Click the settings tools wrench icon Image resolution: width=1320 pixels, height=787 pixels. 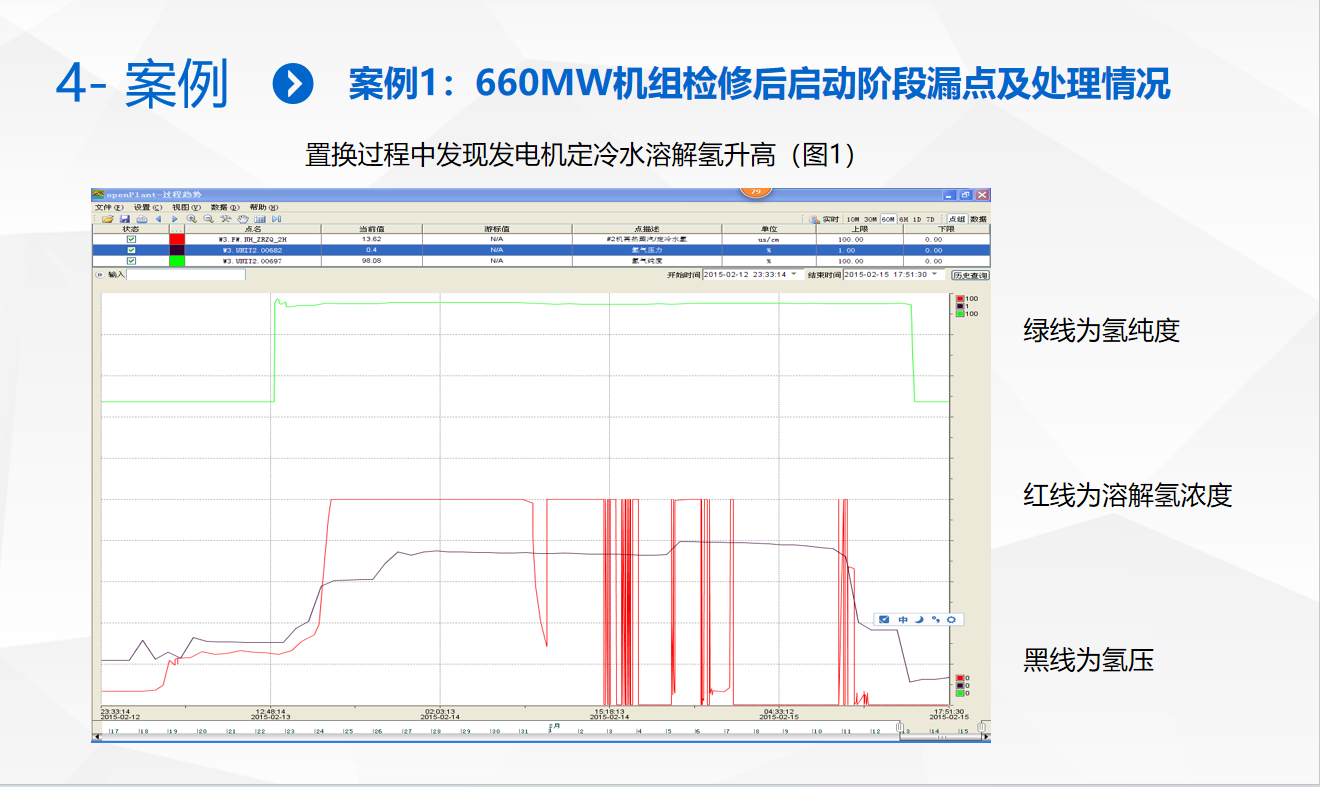226,219
